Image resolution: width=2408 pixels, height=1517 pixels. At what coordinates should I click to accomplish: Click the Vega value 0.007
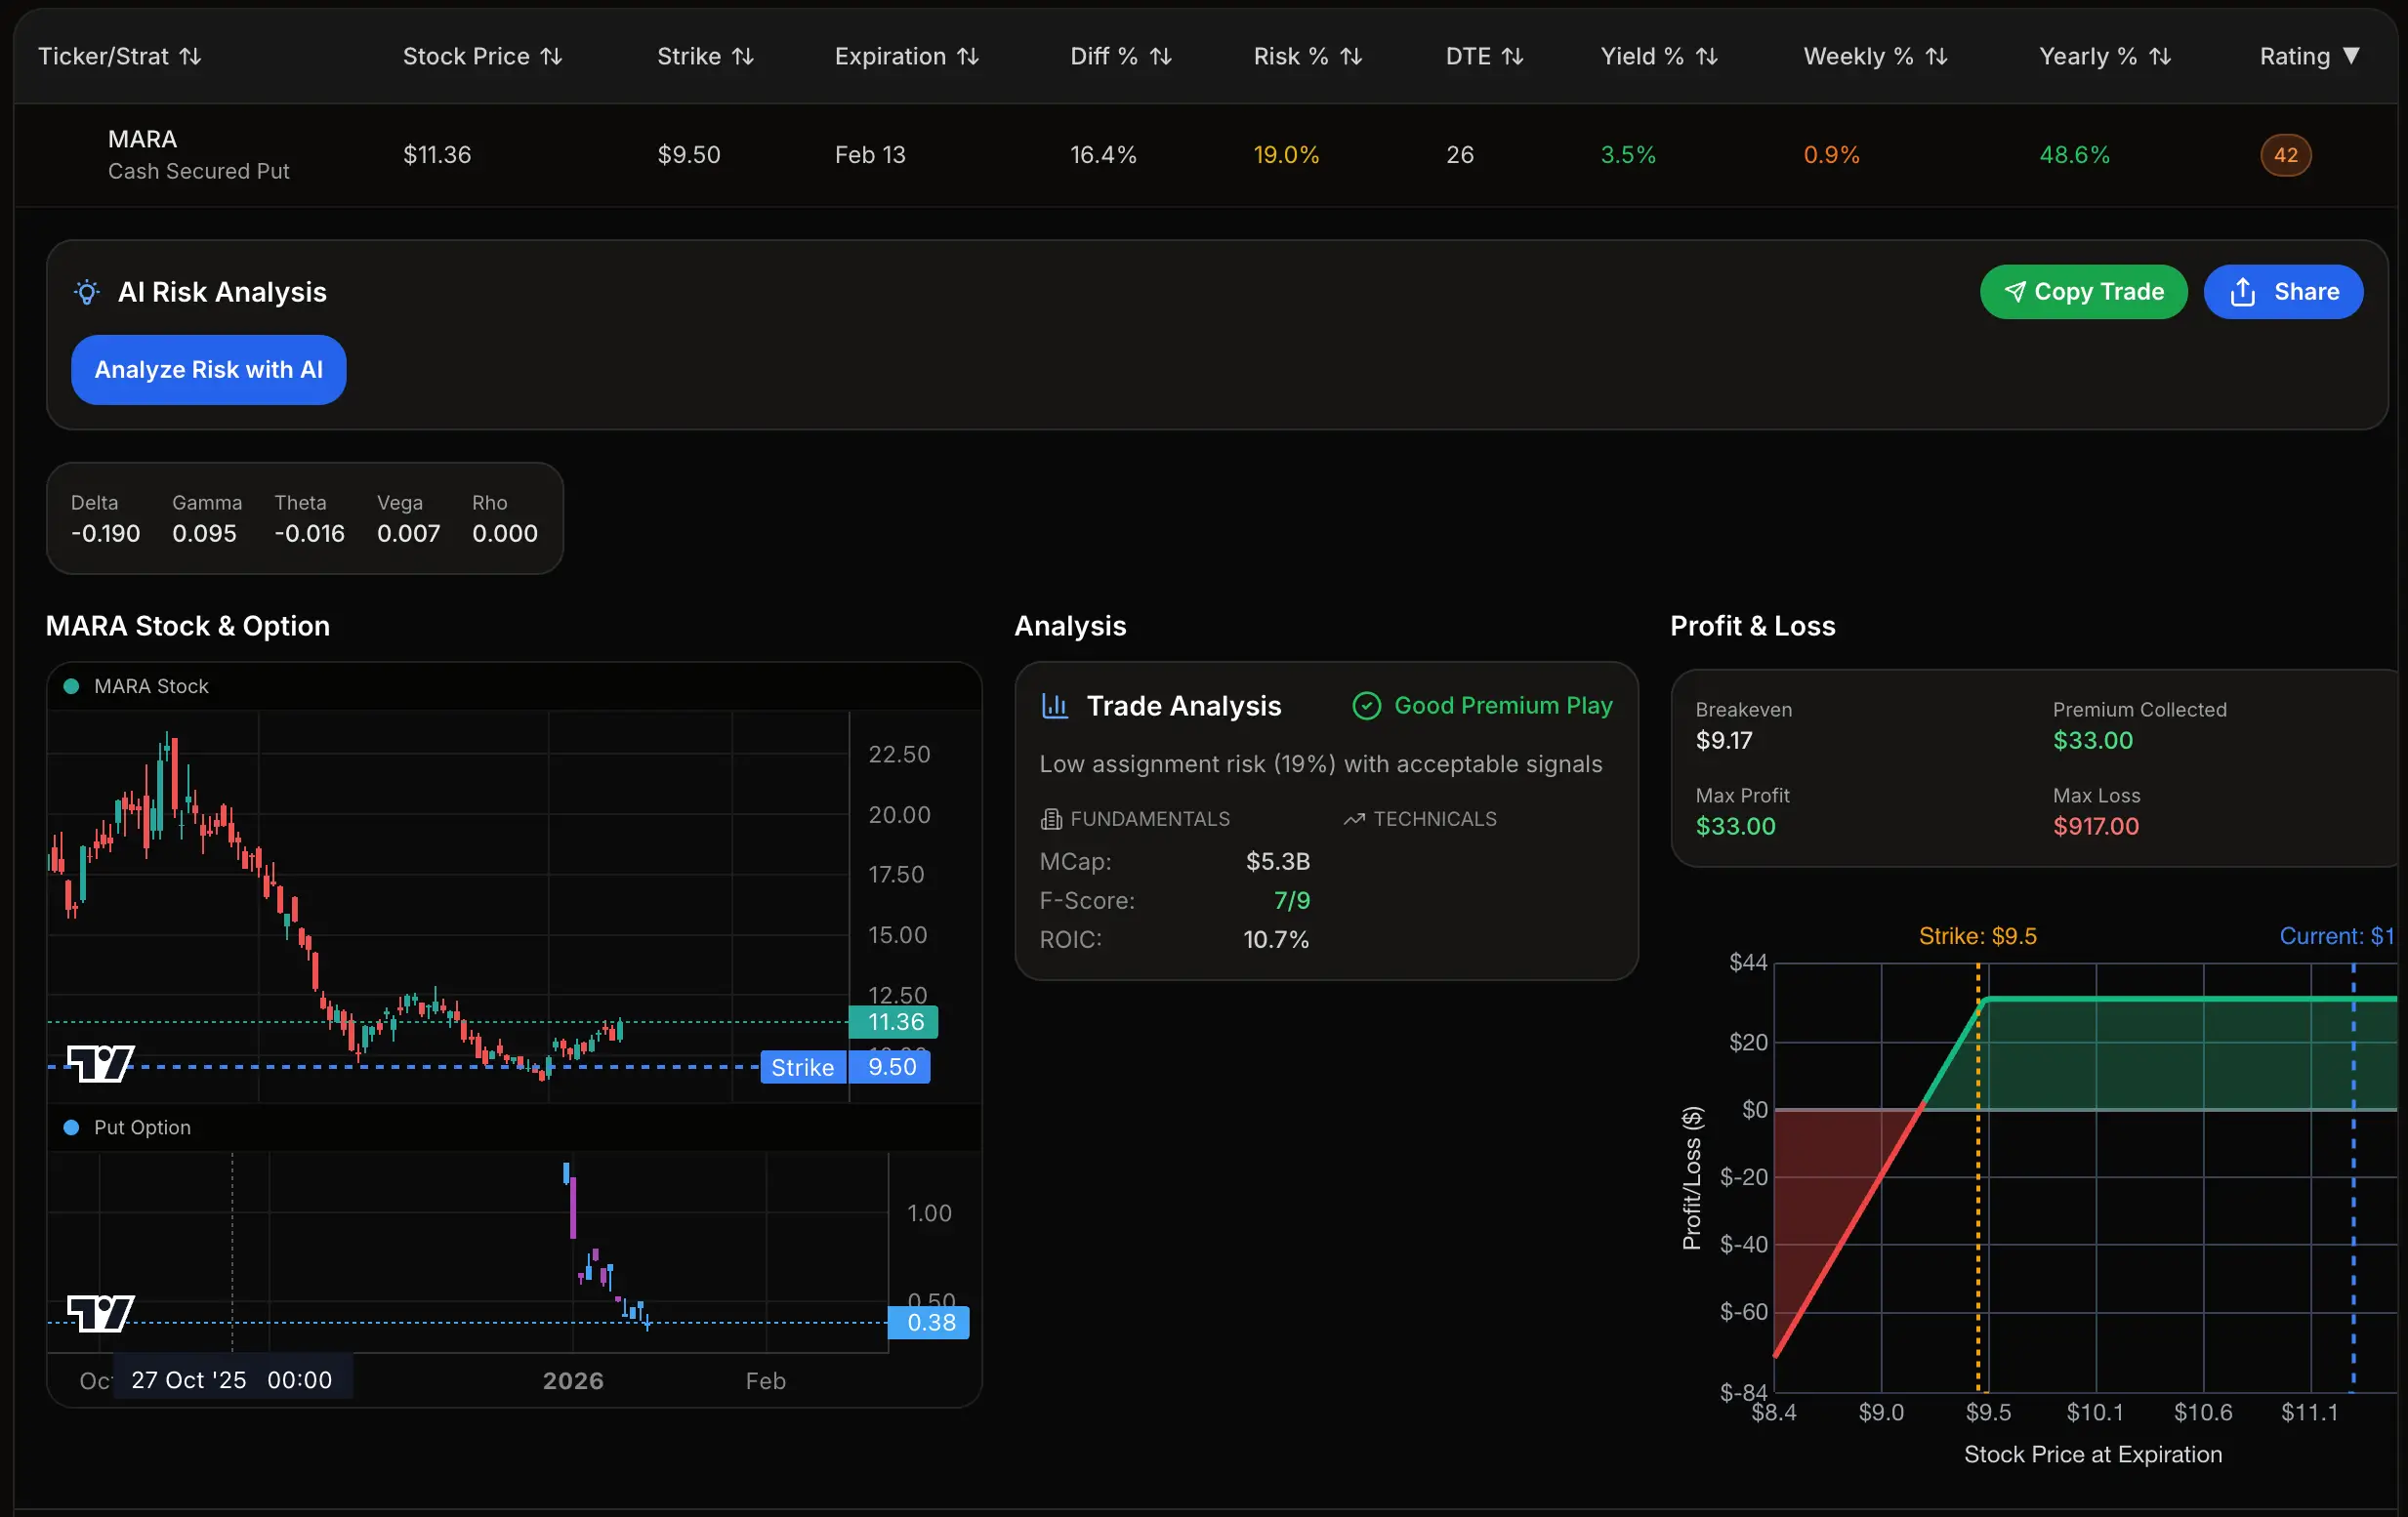click(x=408, y=534)
